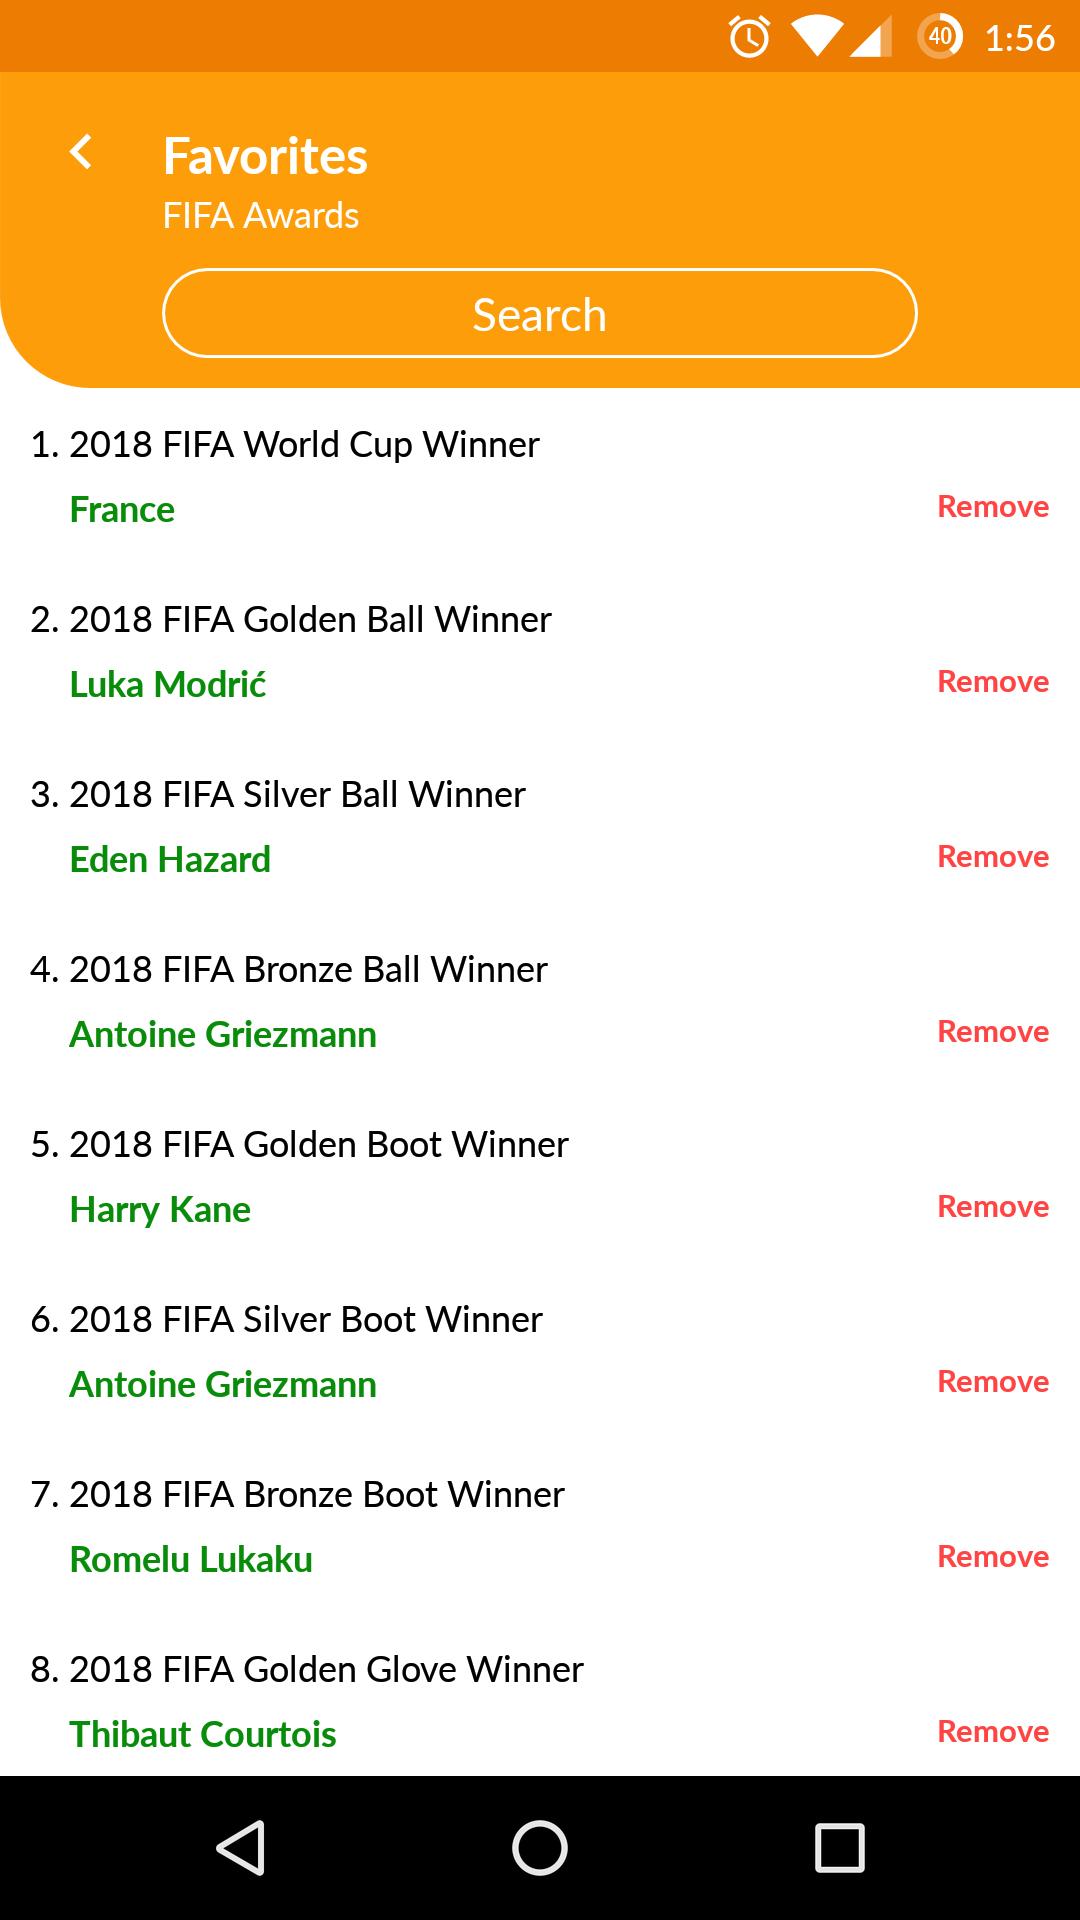Click the Search field
Screen dimensions: 1080x1920
coord(539,314)
